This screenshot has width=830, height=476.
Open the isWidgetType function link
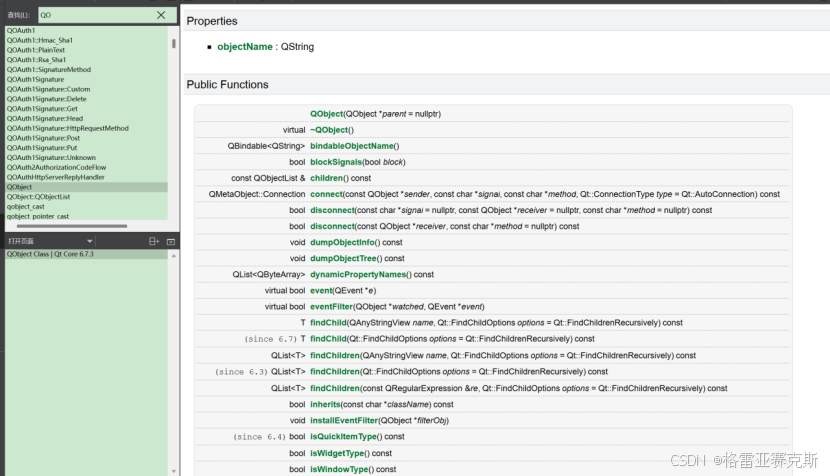(x=337, y=453)
